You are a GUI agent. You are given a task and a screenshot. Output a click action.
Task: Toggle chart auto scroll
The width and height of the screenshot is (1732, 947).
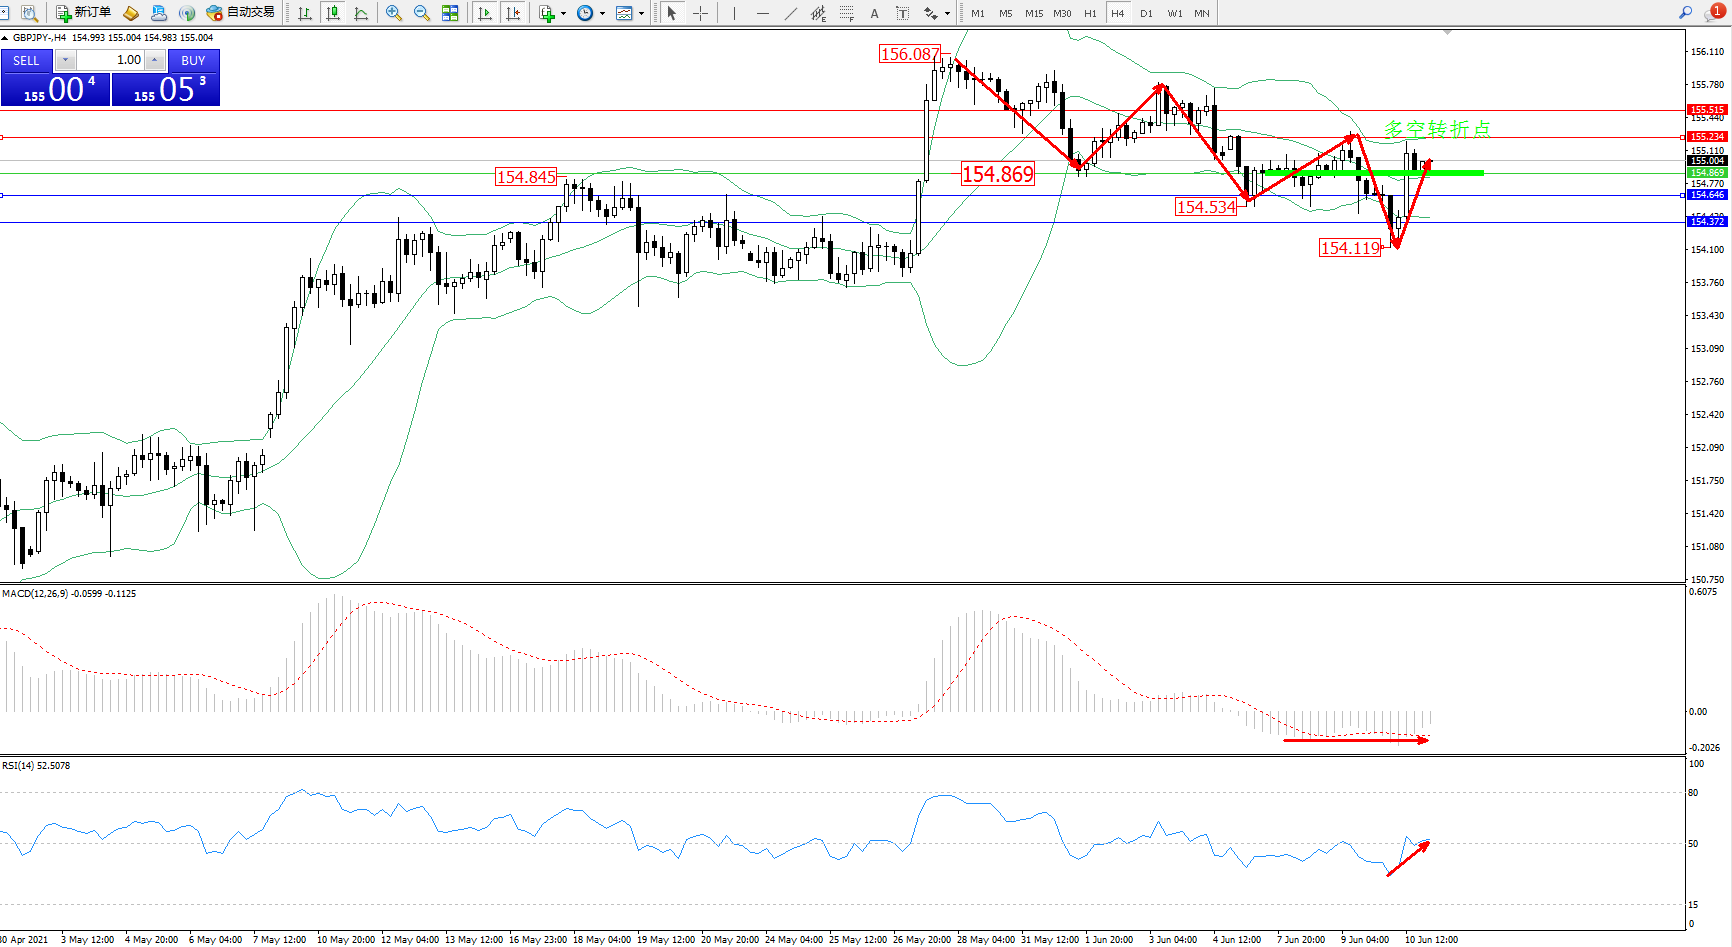click(485, 13)
